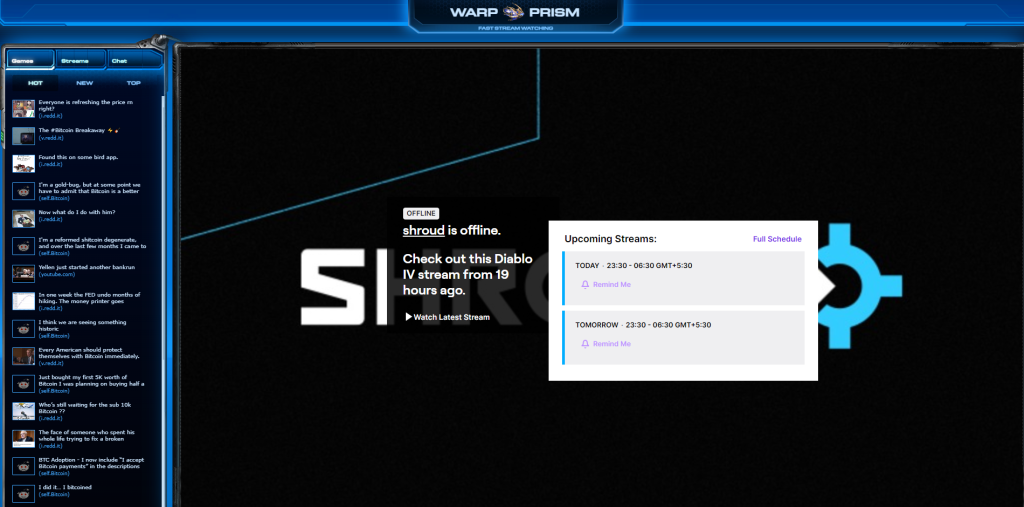Viewport: 1024px width, 507px height.
Task: Open the Games tab in the sidebar
Action: click(29, 61)
